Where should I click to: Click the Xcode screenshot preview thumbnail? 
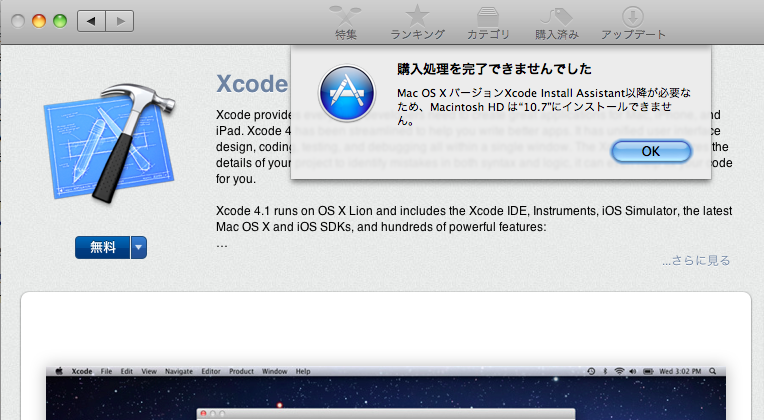(x=386, y=393)
